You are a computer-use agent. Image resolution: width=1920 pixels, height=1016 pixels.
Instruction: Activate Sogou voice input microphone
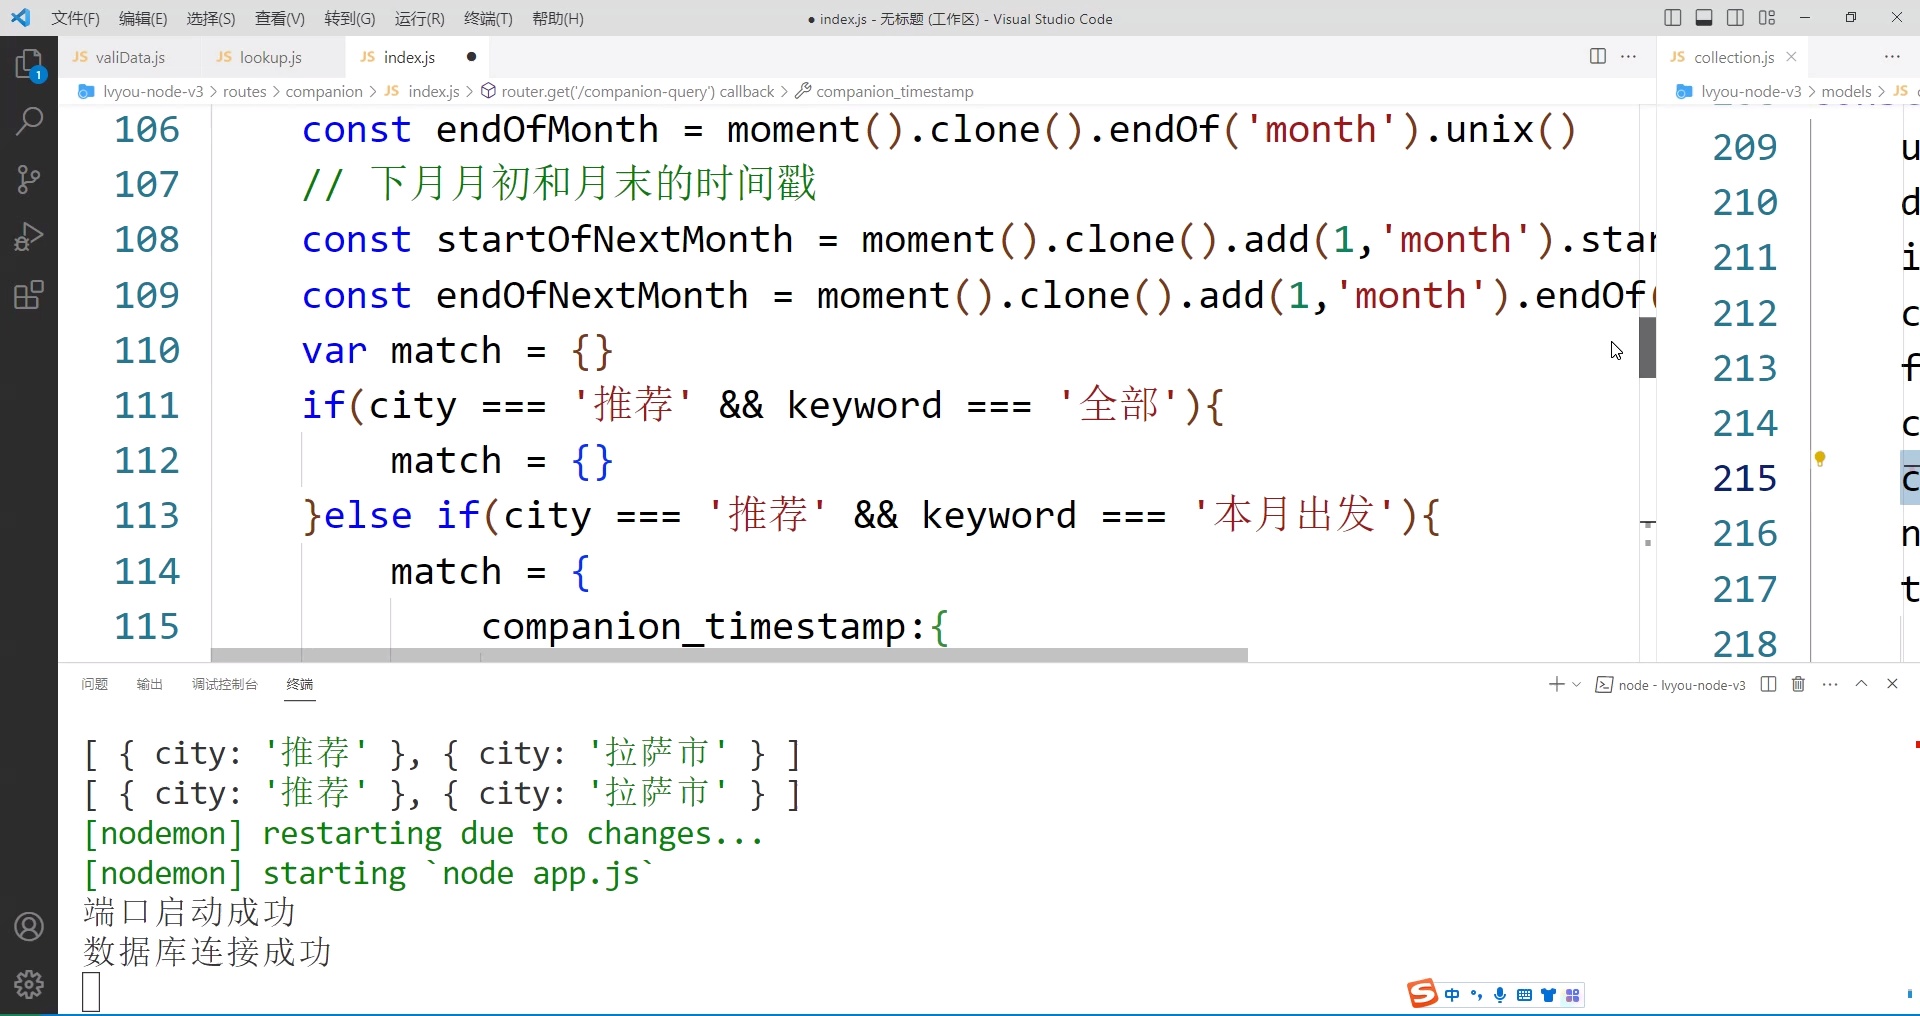[x=1500, y=994]
